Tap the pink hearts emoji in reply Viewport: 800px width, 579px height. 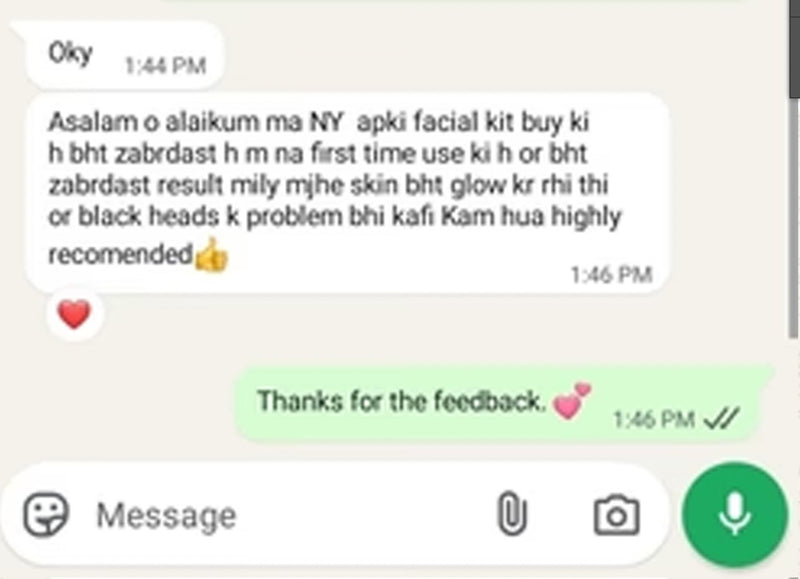(x=572, y=401)
